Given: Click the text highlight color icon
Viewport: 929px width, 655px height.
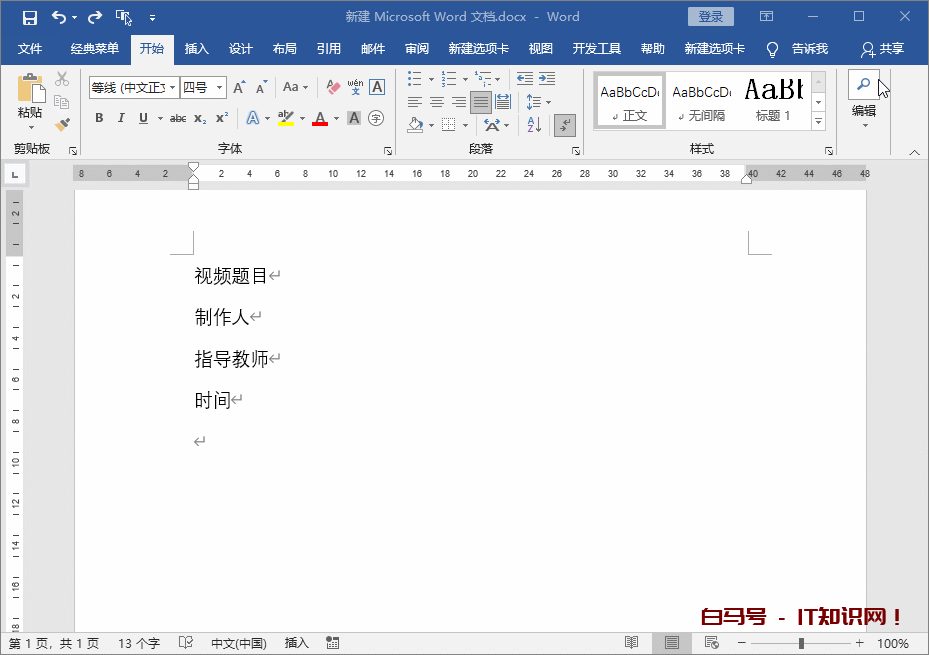Looking at the screenshot, I should [x=285, y=118].
